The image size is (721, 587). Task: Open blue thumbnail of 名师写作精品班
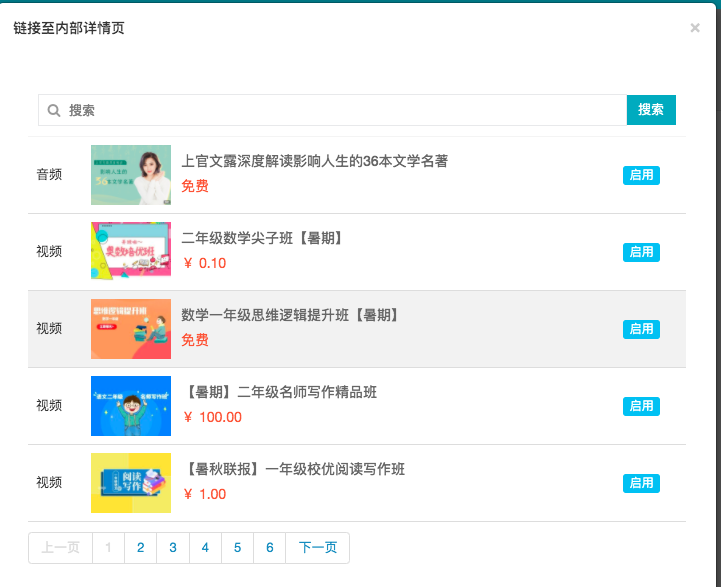(131, 406)
